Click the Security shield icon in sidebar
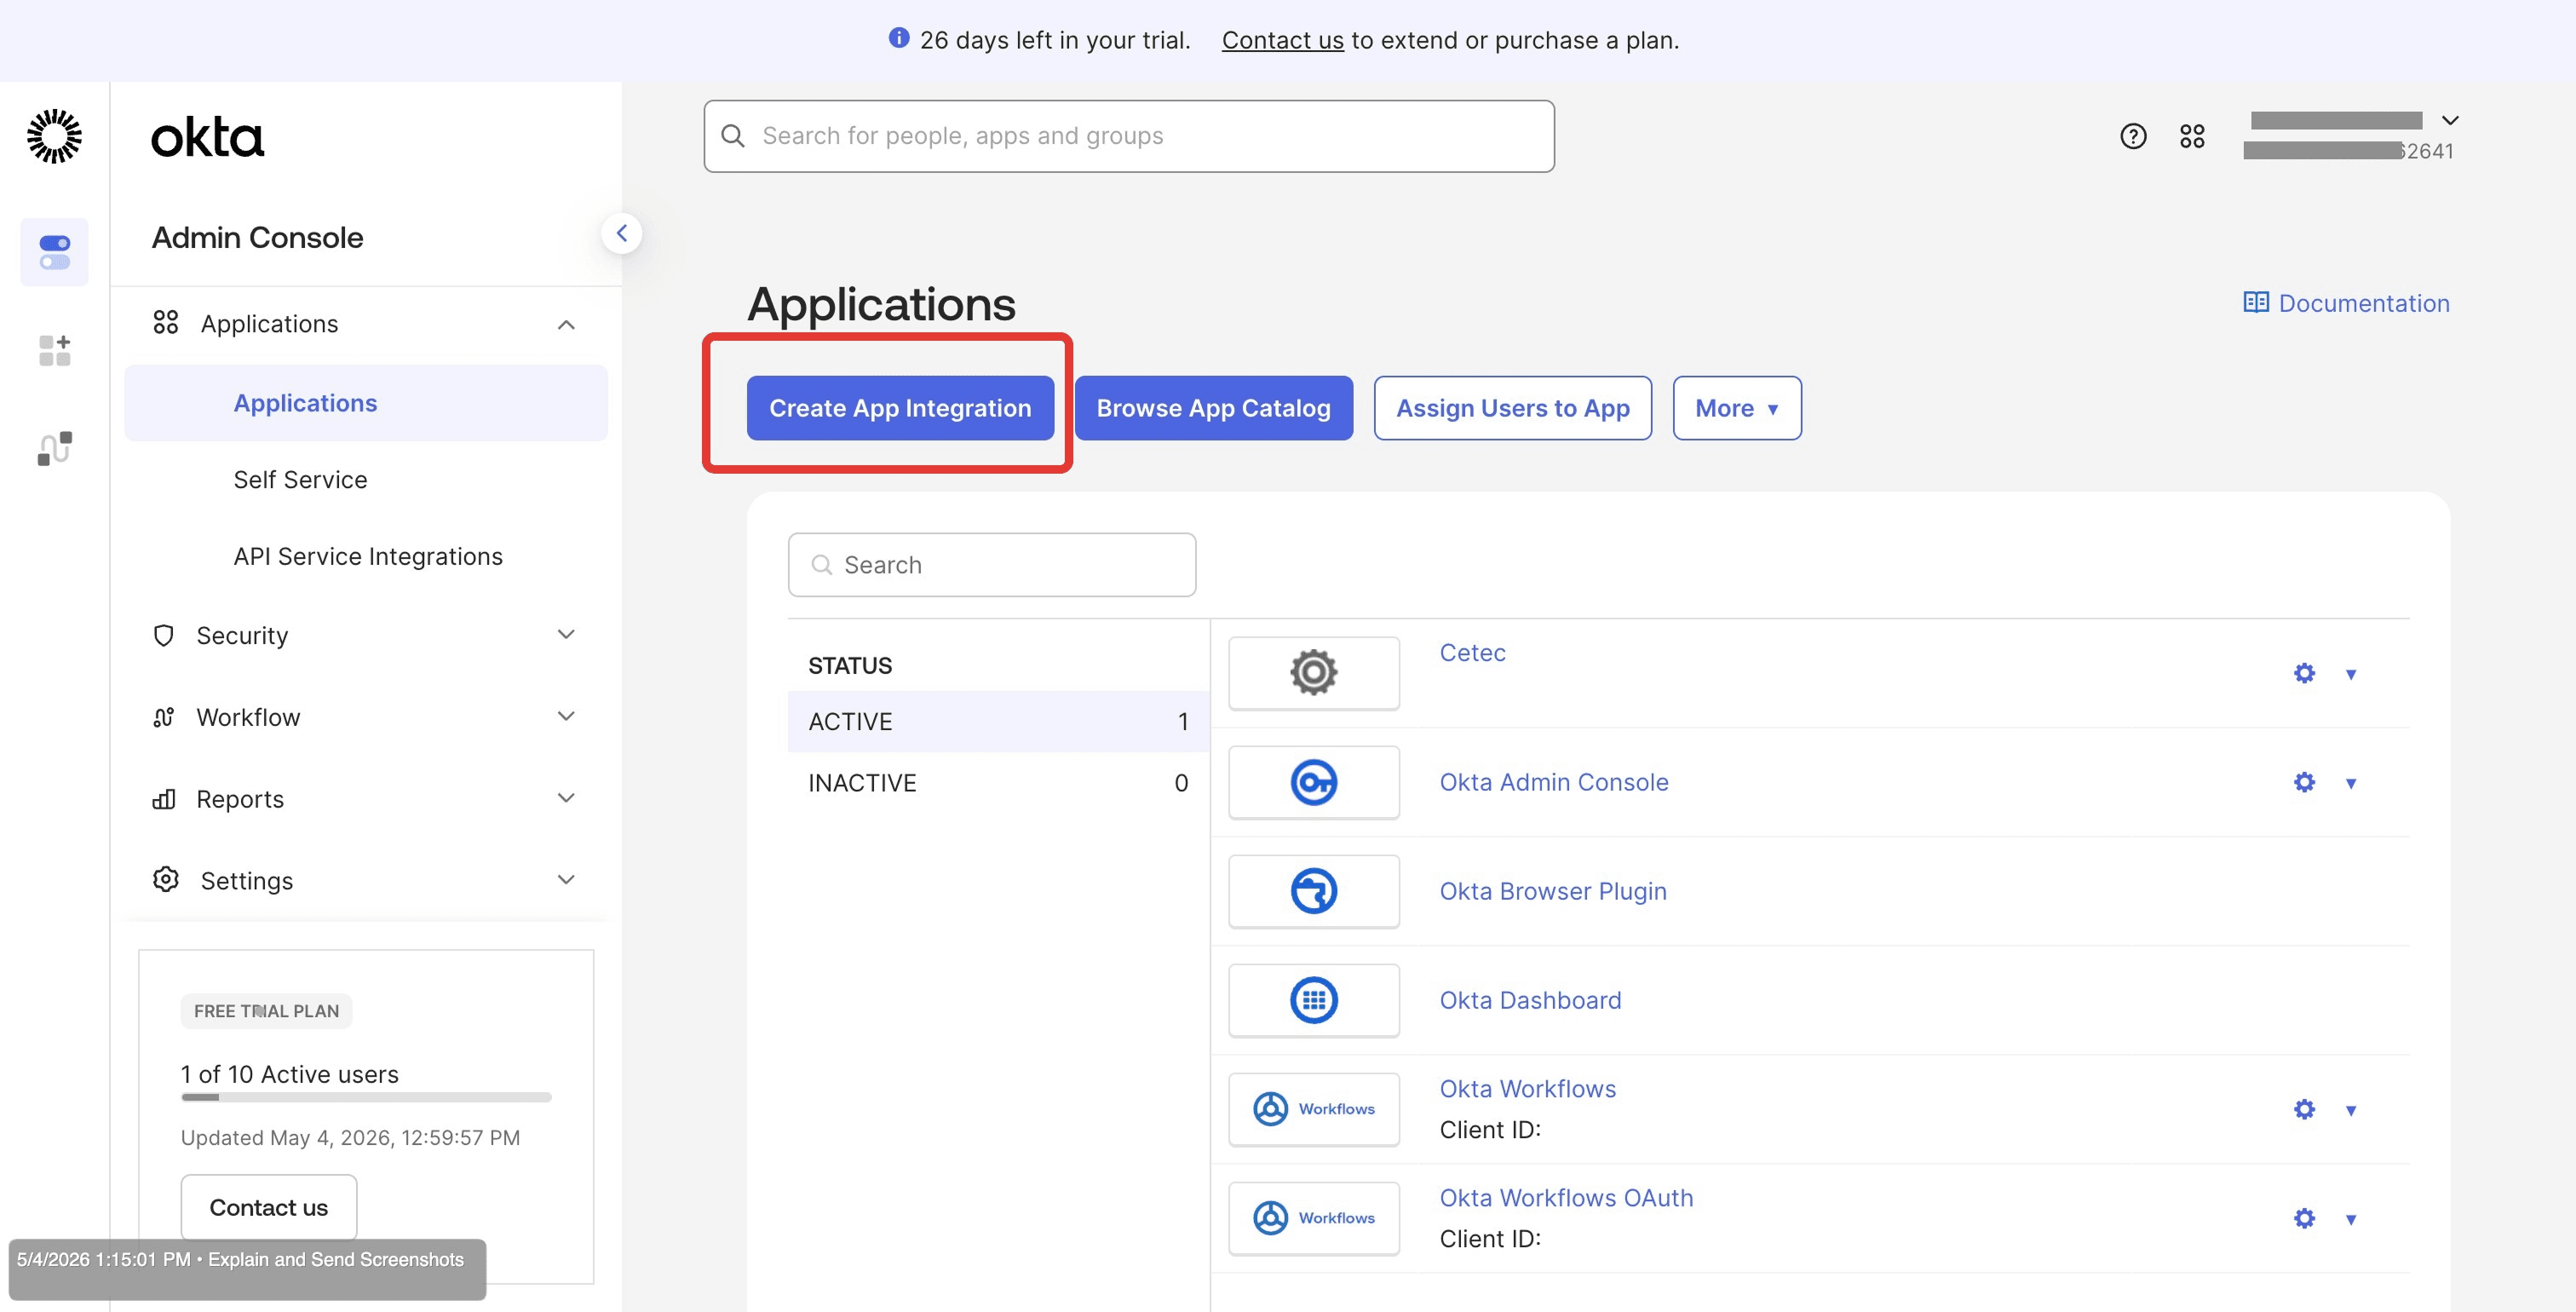 point(164,635)
